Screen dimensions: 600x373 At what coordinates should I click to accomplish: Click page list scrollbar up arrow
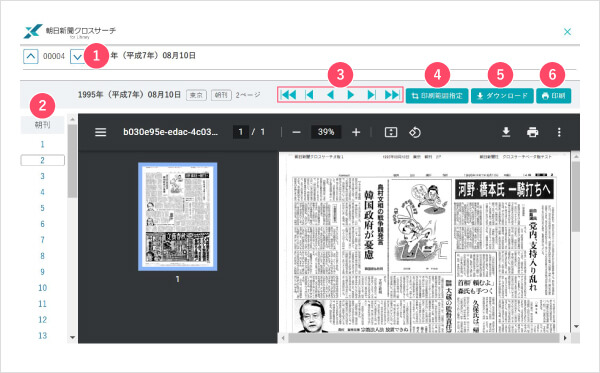pos(72,119)
